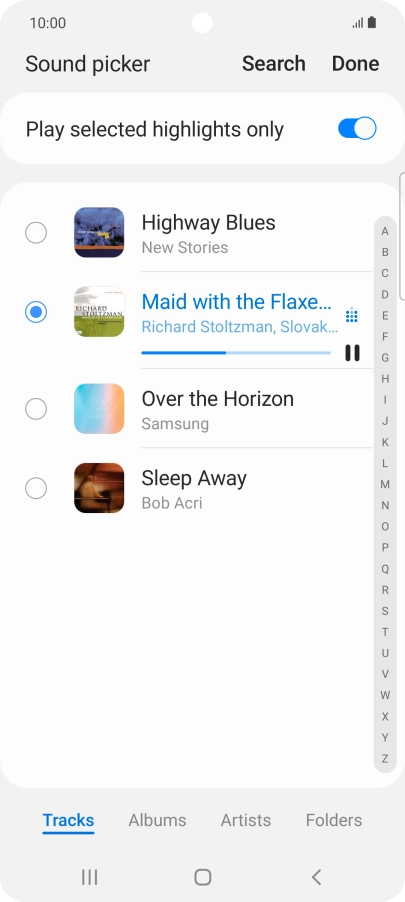
Task: Switch to the Artists tab
Action: (x=246, y=820)
